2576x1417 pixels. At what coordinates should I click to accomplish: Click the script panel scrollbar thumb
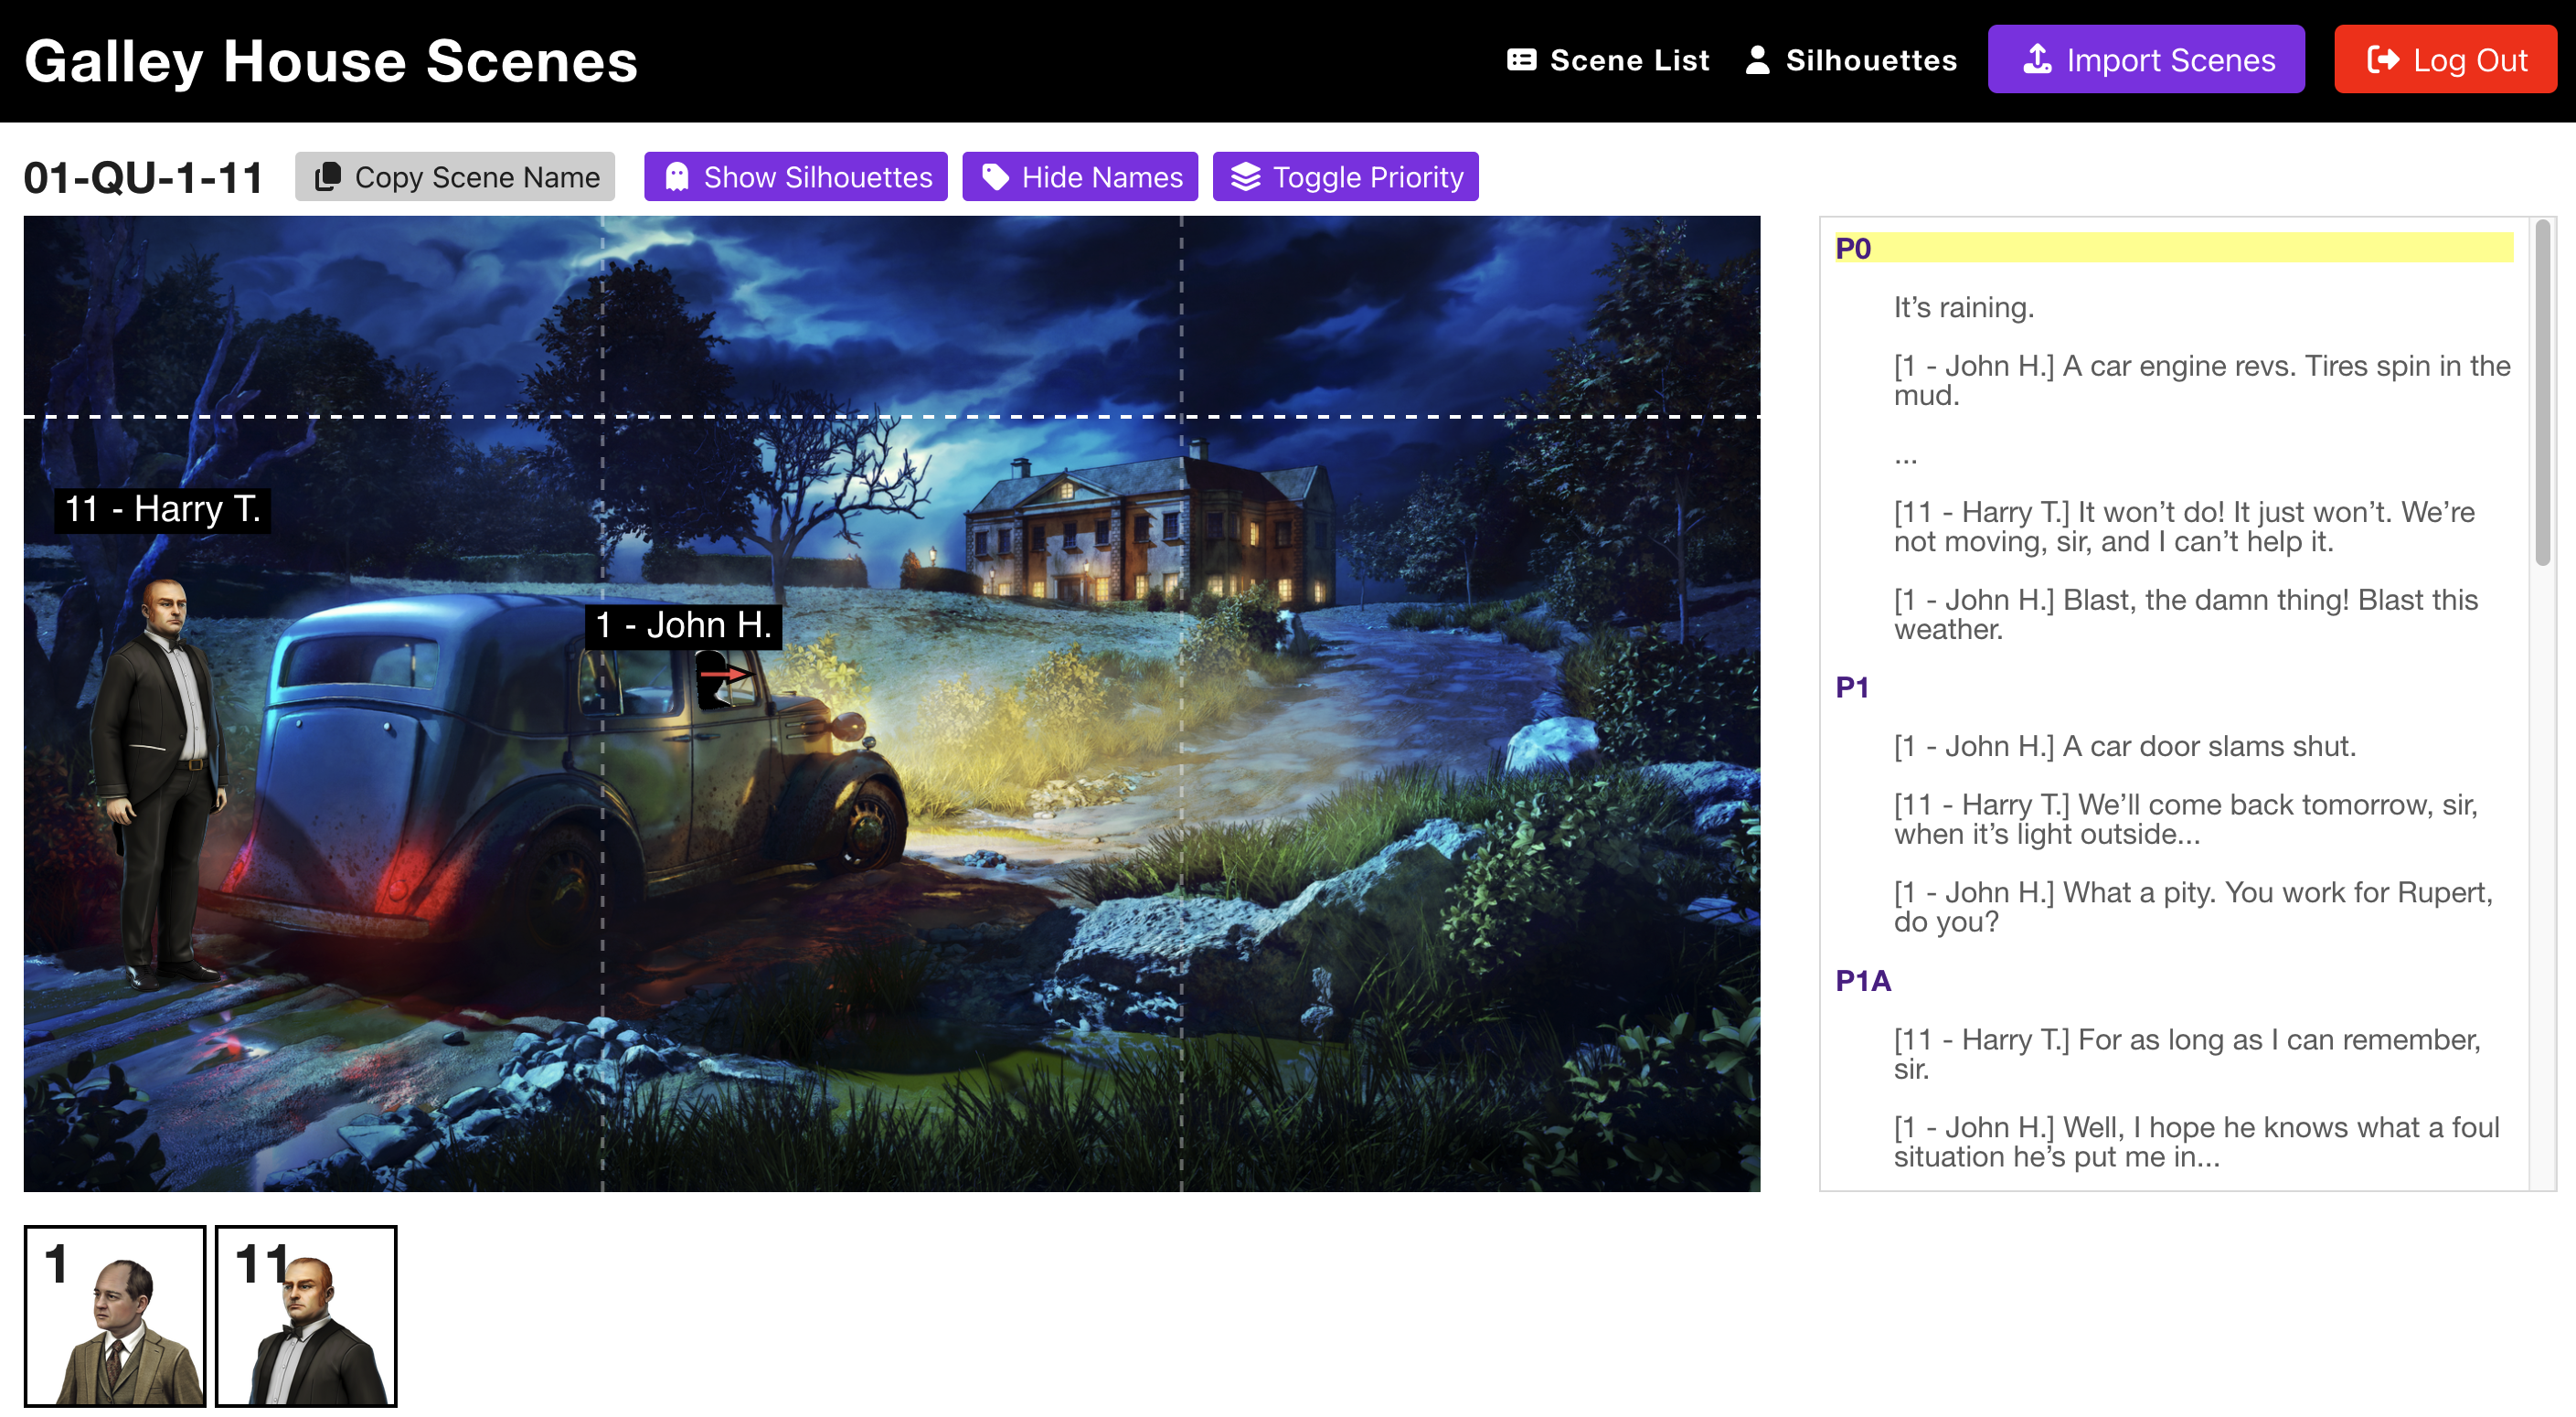(2543, 395)
